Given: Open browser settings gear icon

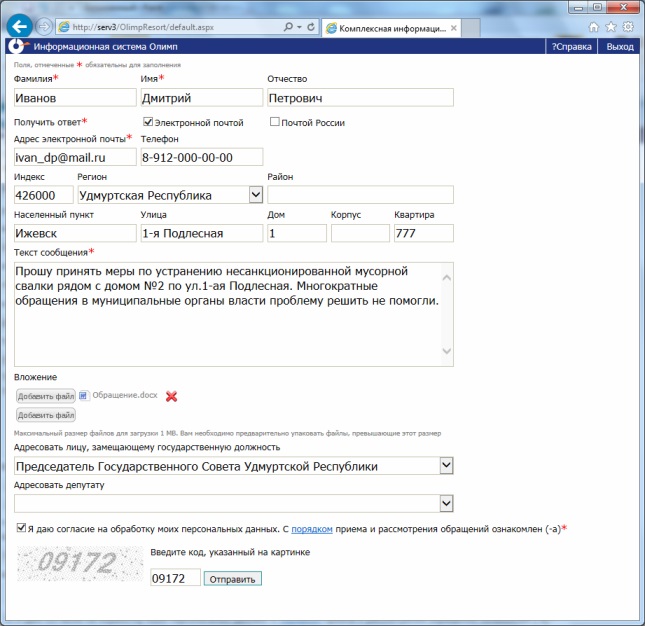Looking at the screenshot, I should (627, 27).
